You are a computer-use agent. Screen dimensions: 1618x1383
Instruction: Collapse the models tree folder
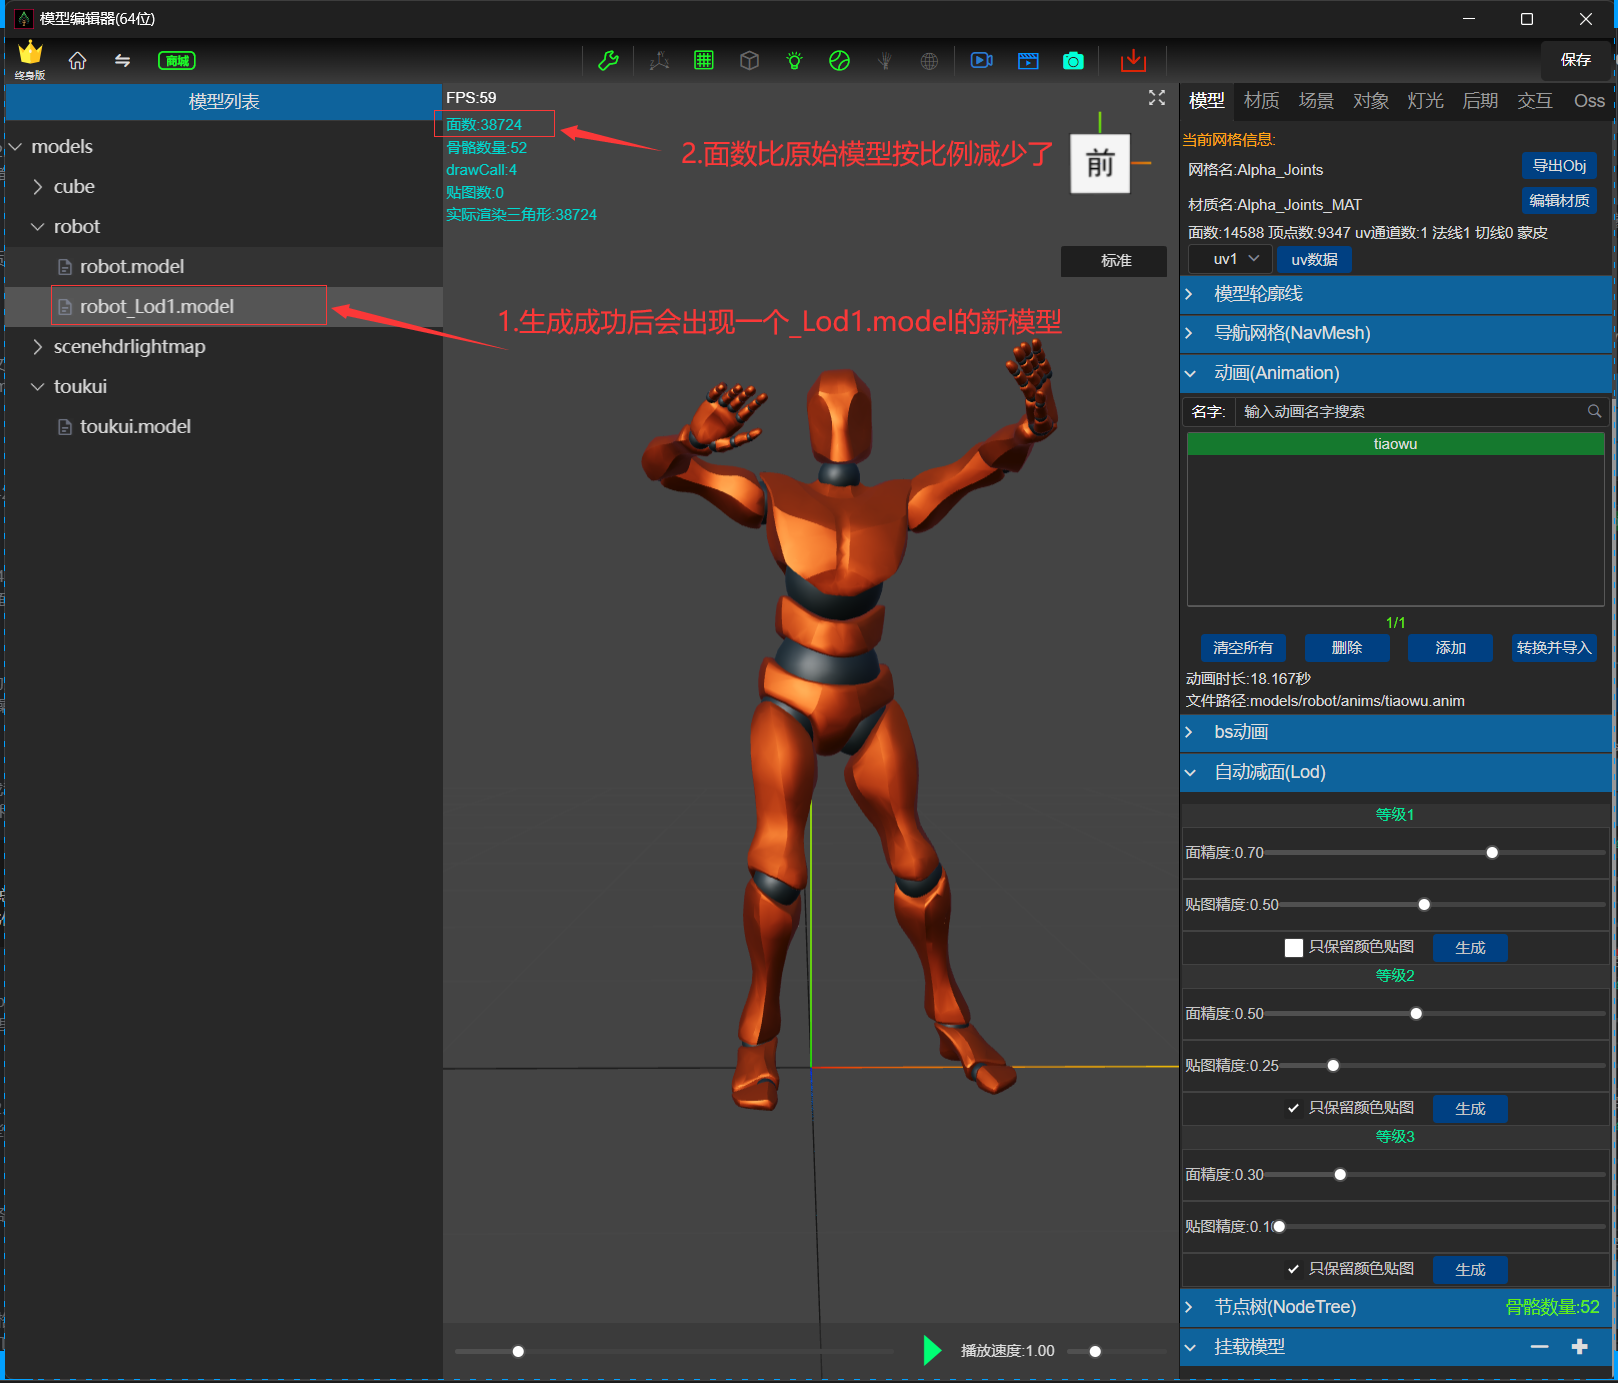point(16,147)
